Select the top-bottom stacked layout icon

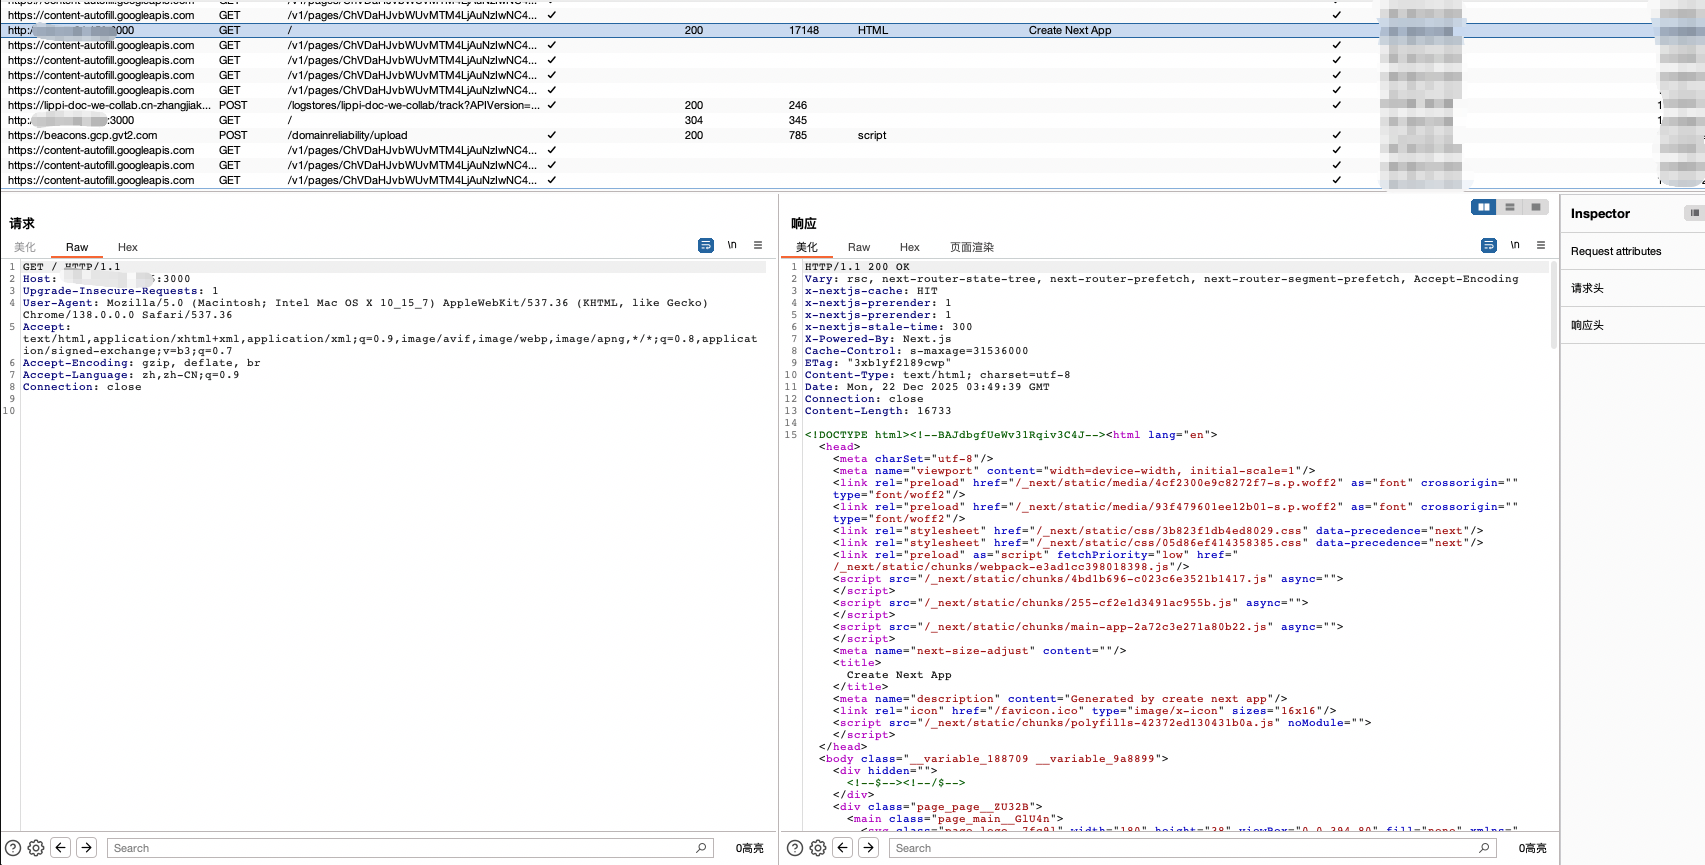pyautogui.click(x=1510, y=207)
